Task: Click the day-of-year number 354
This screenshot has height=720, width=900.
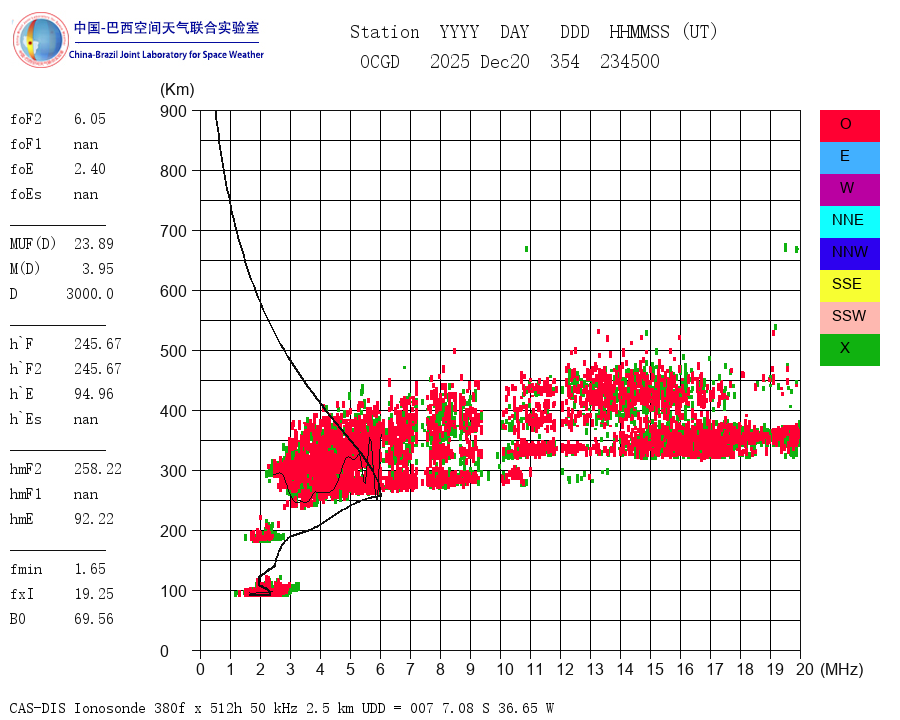Action: (565, 61)
